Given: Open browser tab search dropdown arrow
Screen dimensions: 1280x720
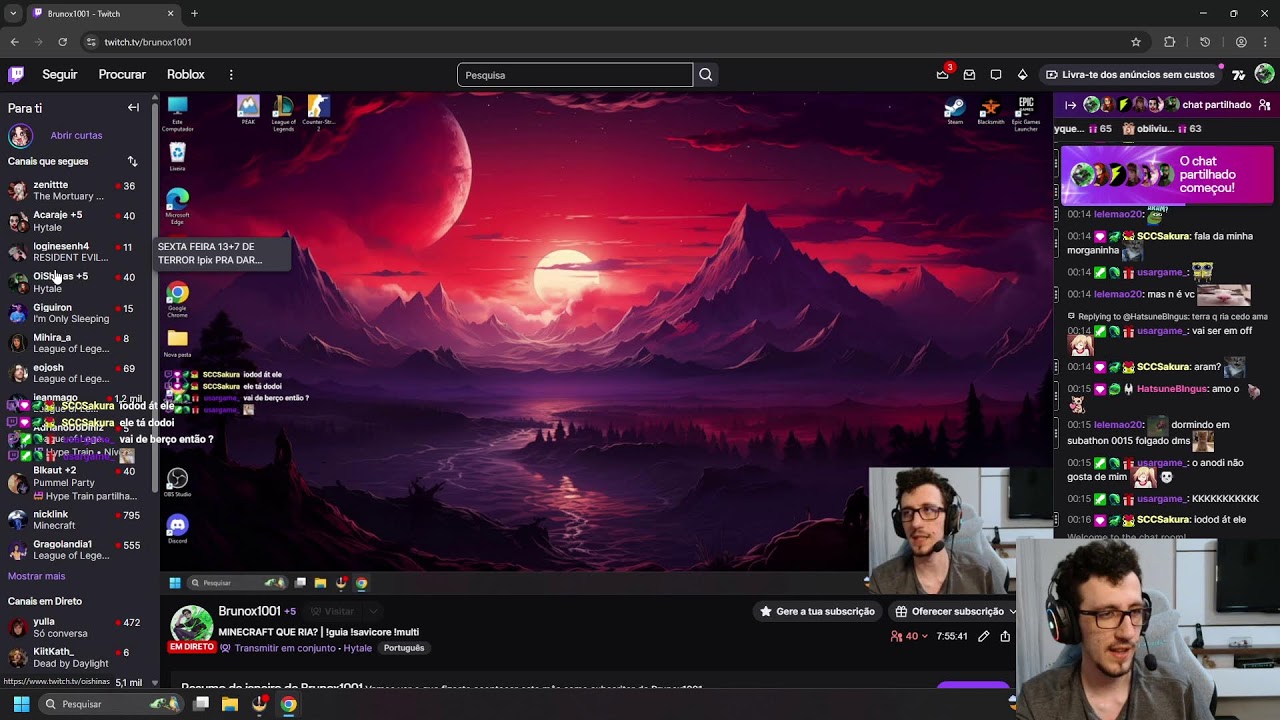Looking at the screenshot, I should (x=13, y=13).
